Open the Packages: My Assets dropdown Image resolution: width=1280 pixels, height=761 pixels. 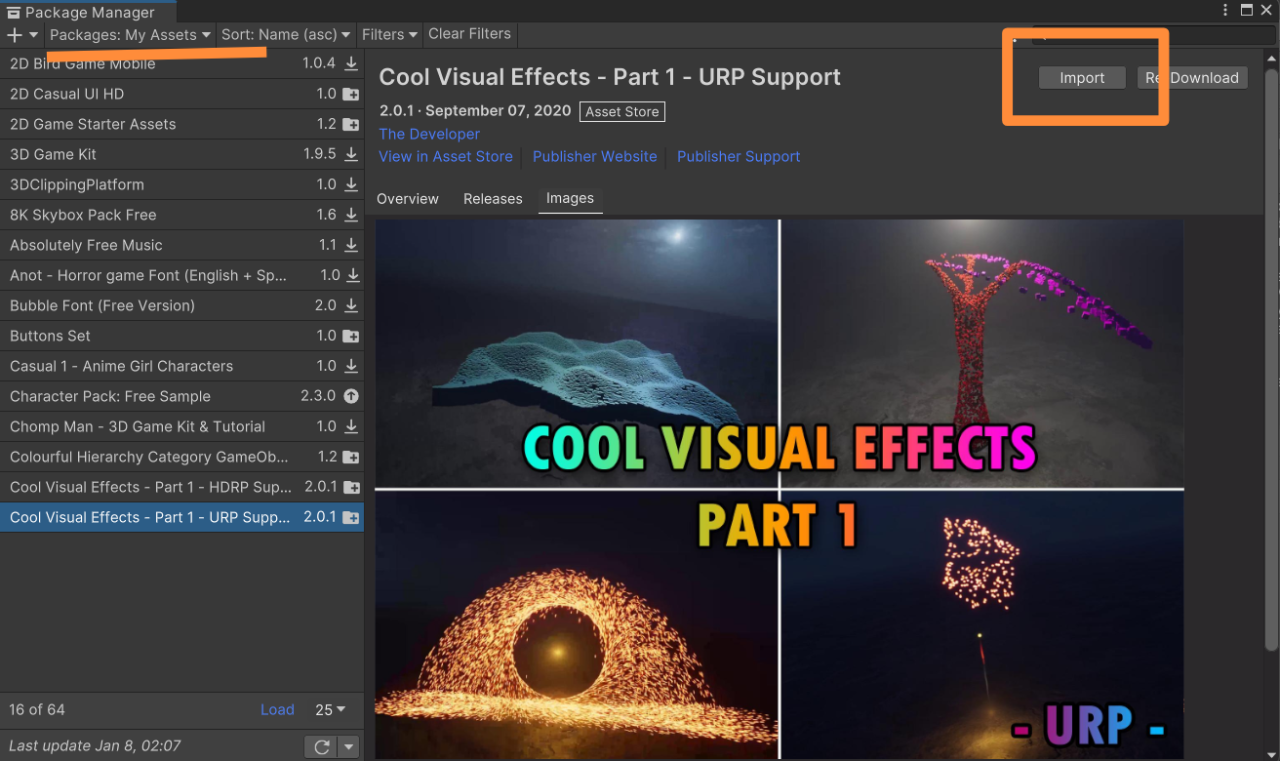pyautogui.click(x=130, y=35)
